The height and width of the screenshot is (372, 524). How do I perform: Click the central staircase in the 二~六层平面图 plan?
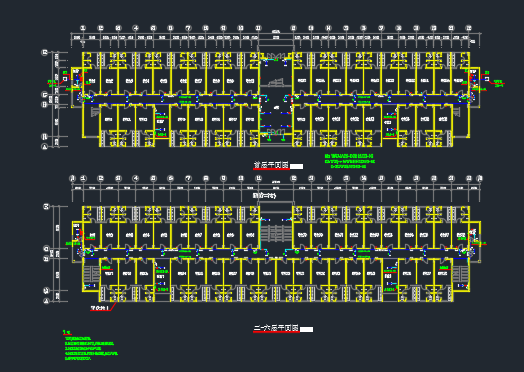(x=276, y=233)
